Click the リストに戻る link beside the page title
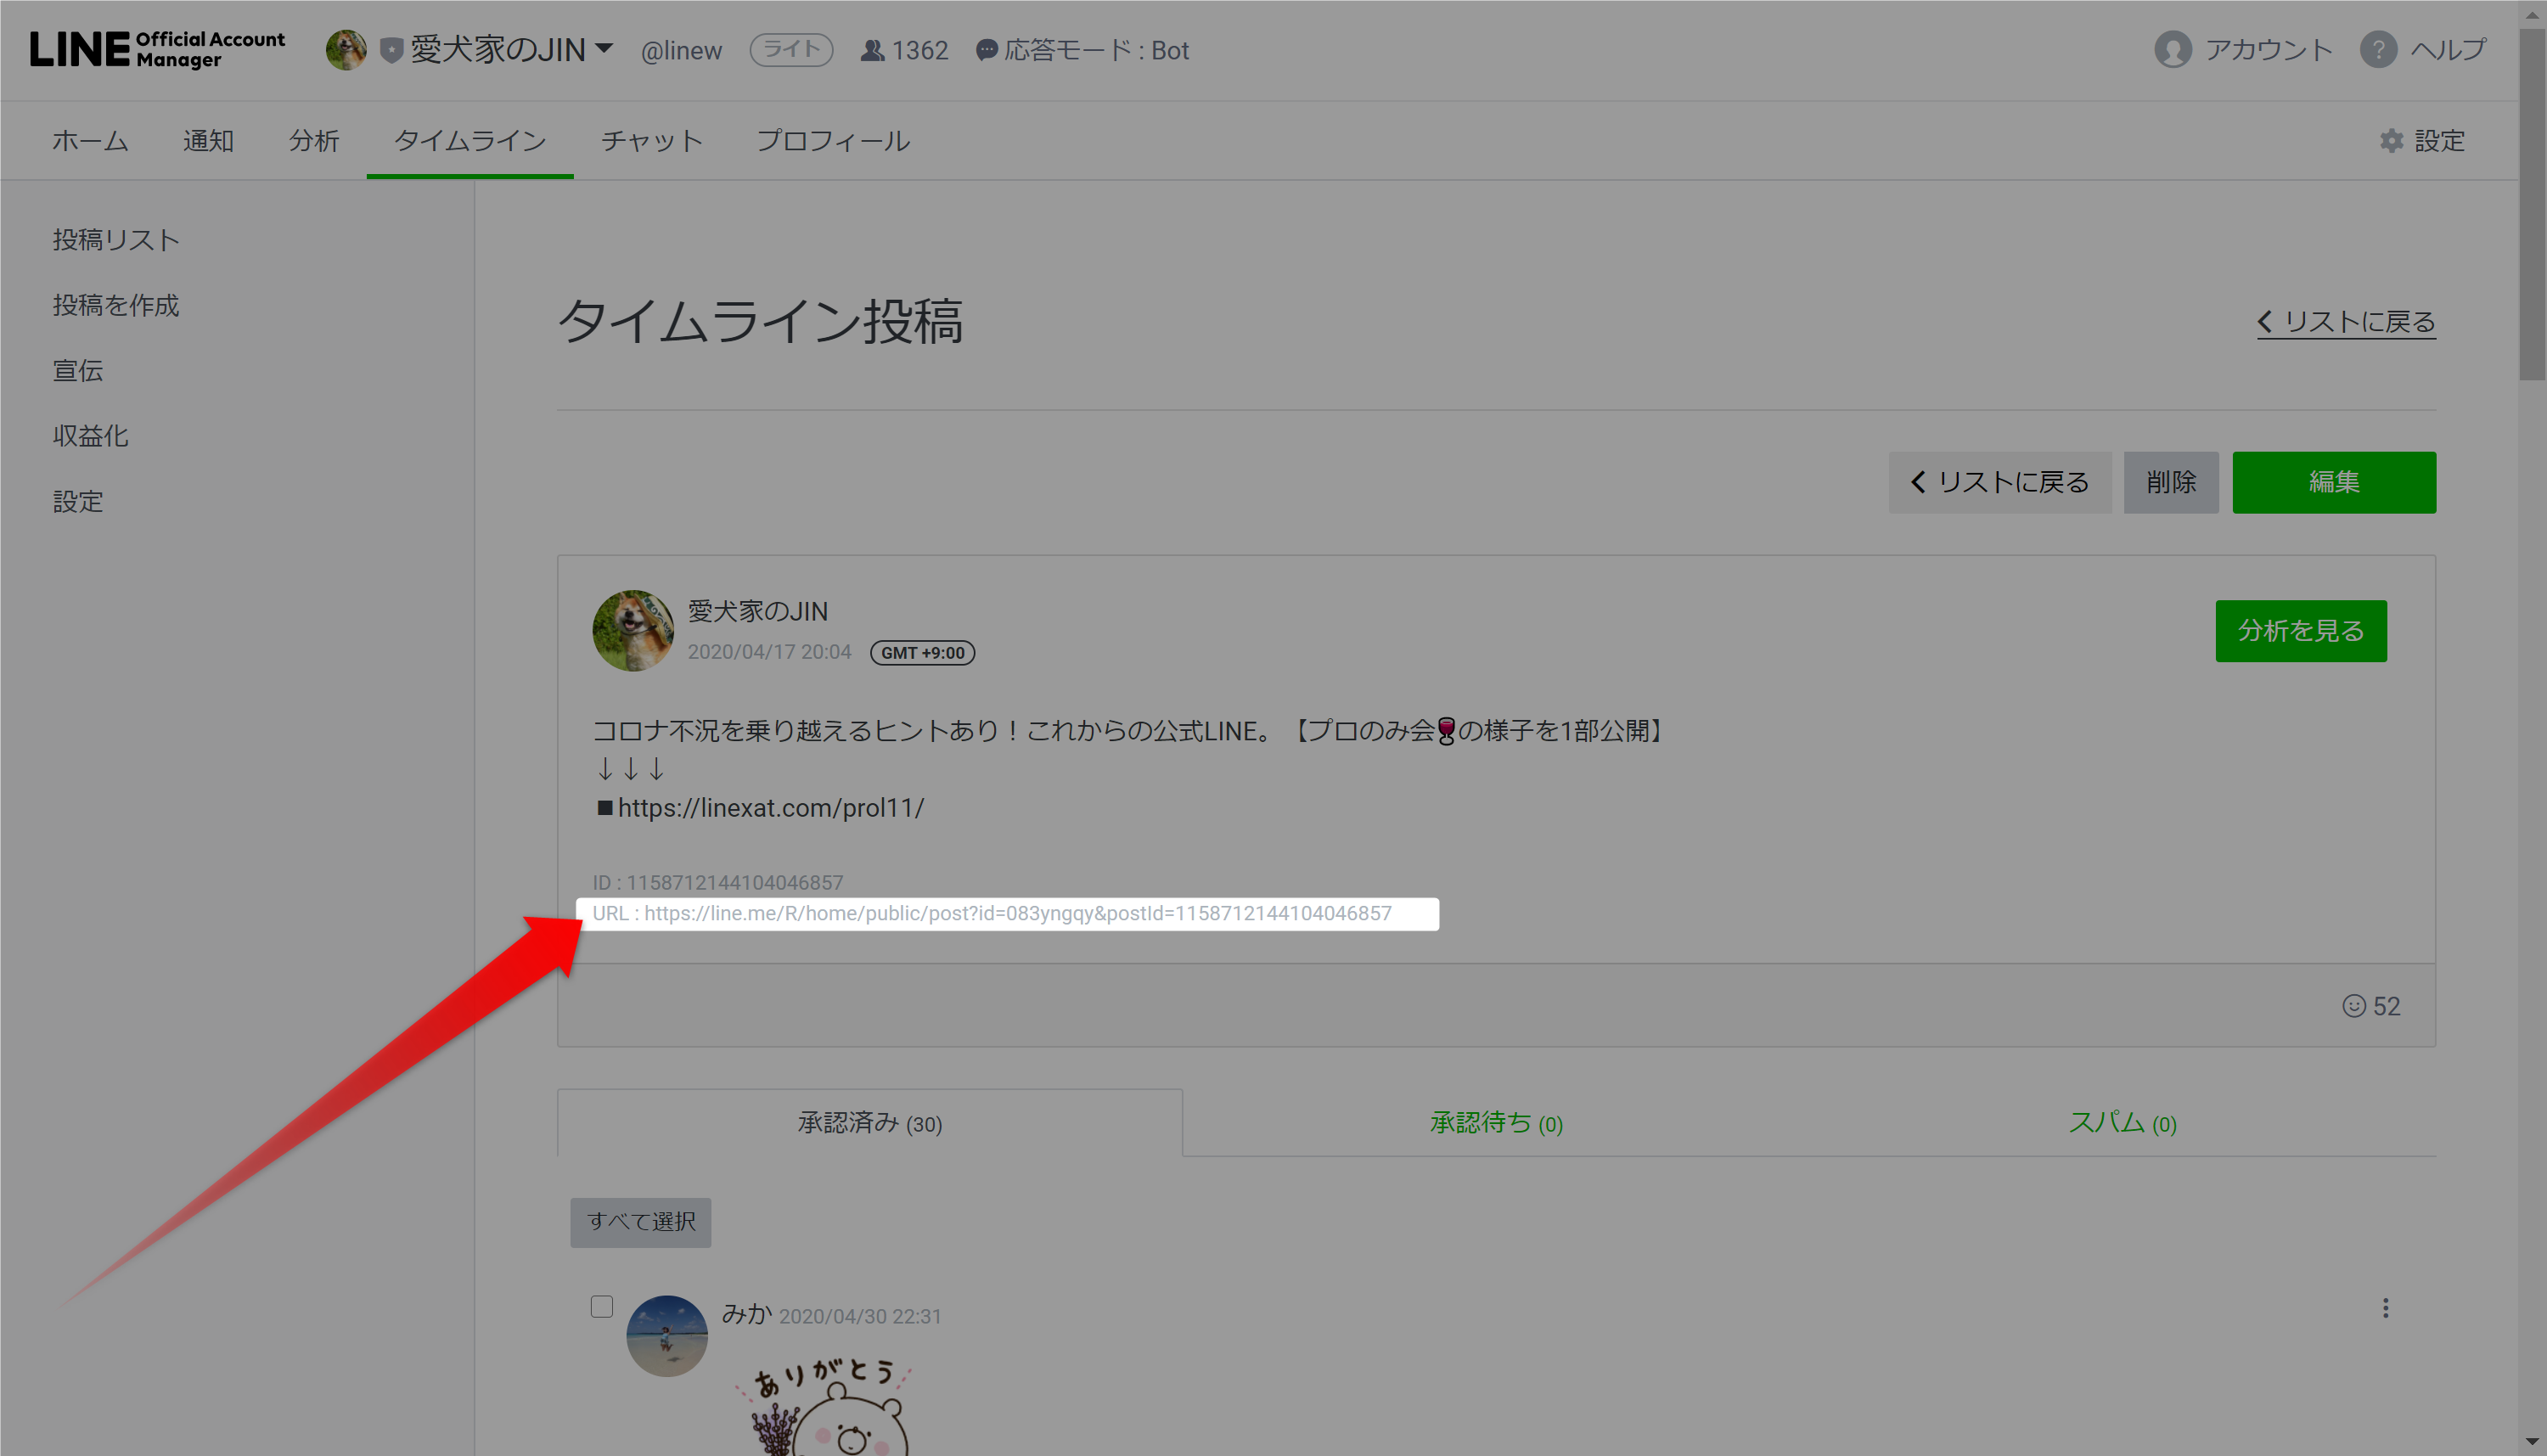This screenshot has height=1456, width=2547. [2345, 322]
